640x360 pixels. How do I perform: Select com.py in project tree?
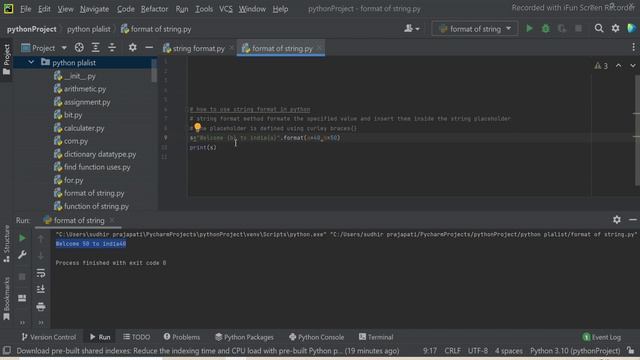[x=76, y=141]
